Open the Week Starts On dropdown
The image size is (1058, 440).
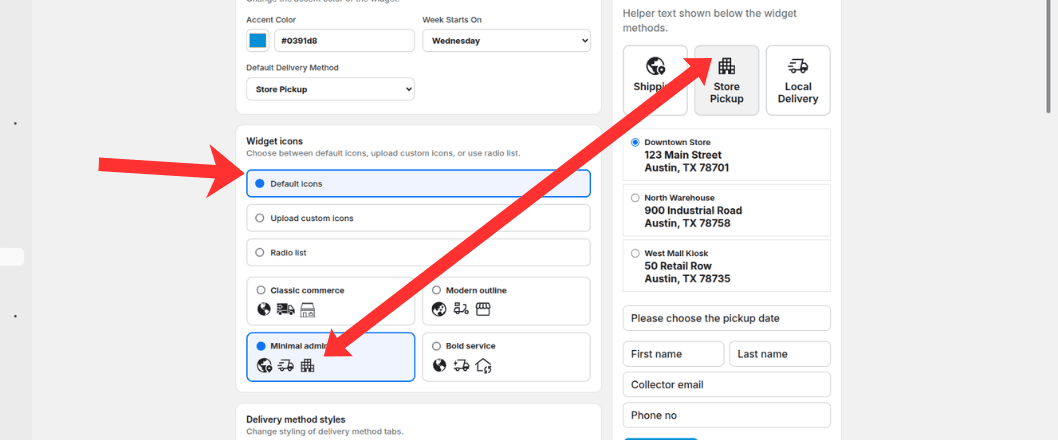(506, 40)
